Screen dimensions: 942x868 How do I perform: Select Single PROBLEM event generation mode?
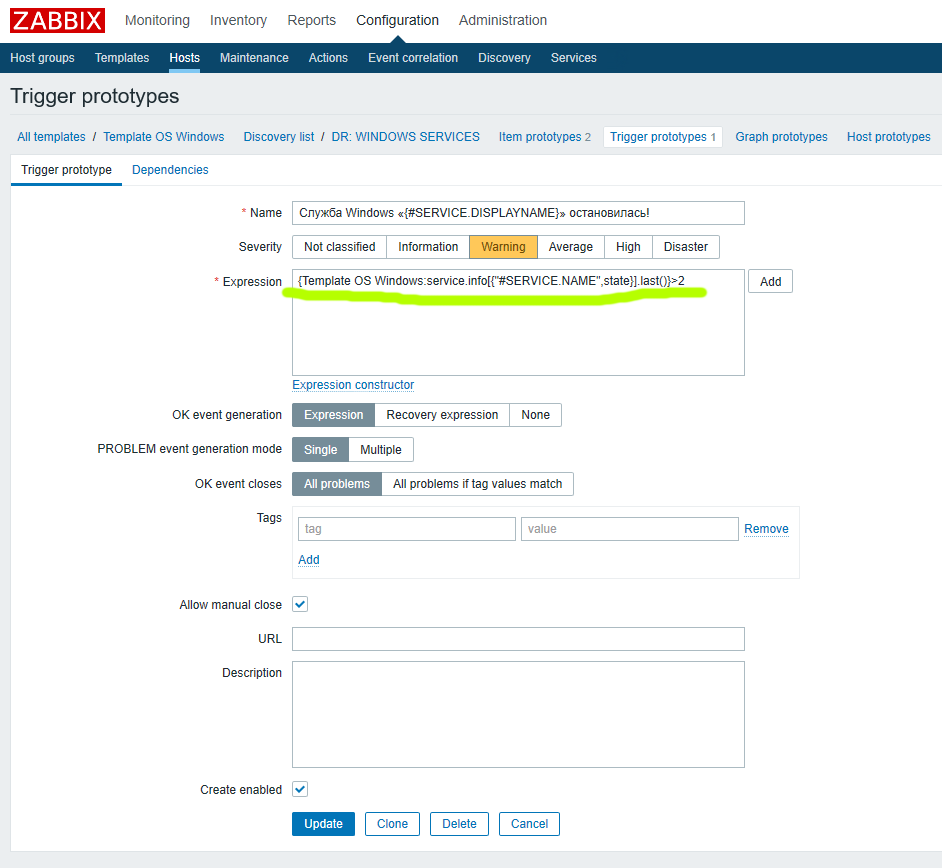(320, 449)
